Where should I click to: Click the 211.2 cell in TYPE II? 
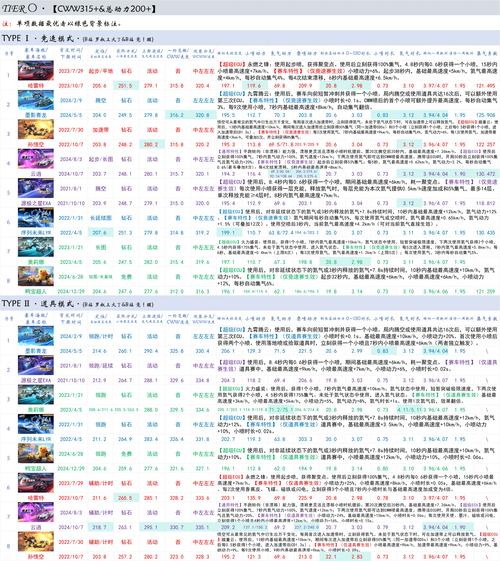click(x=100, y=439)
